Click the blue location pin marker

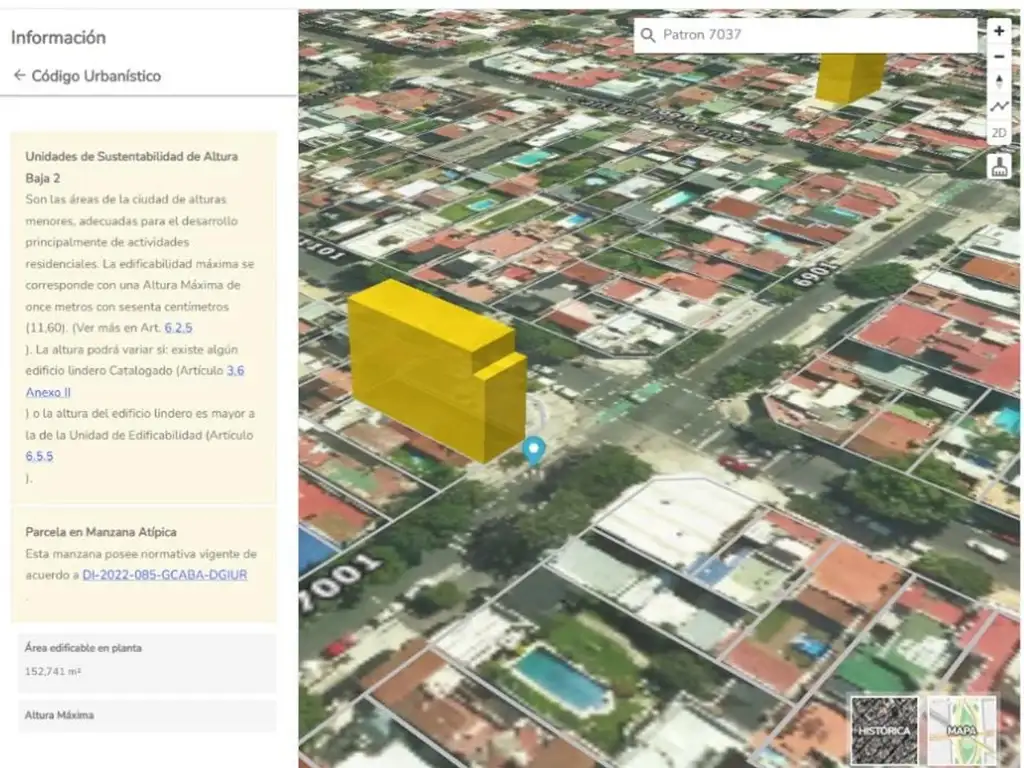click(x=534, y=450)
